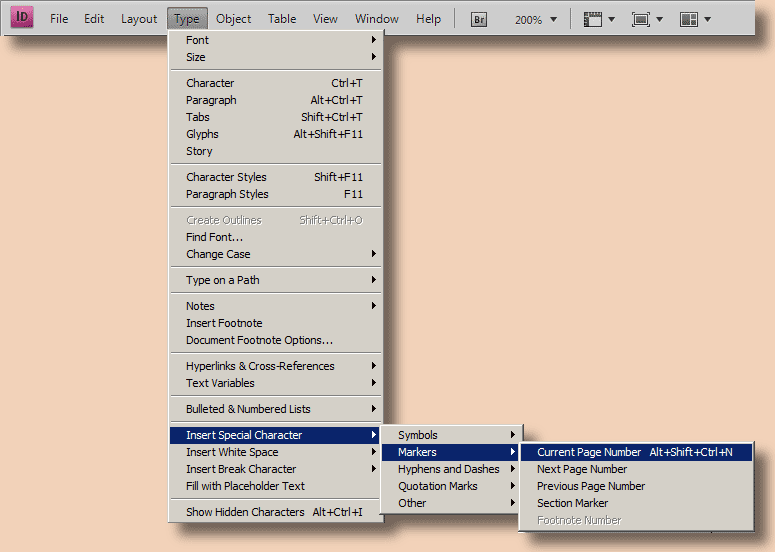Click the Arrange Documents icon
The width and height of the screenshot is (775, 552).
pos(689,19)
